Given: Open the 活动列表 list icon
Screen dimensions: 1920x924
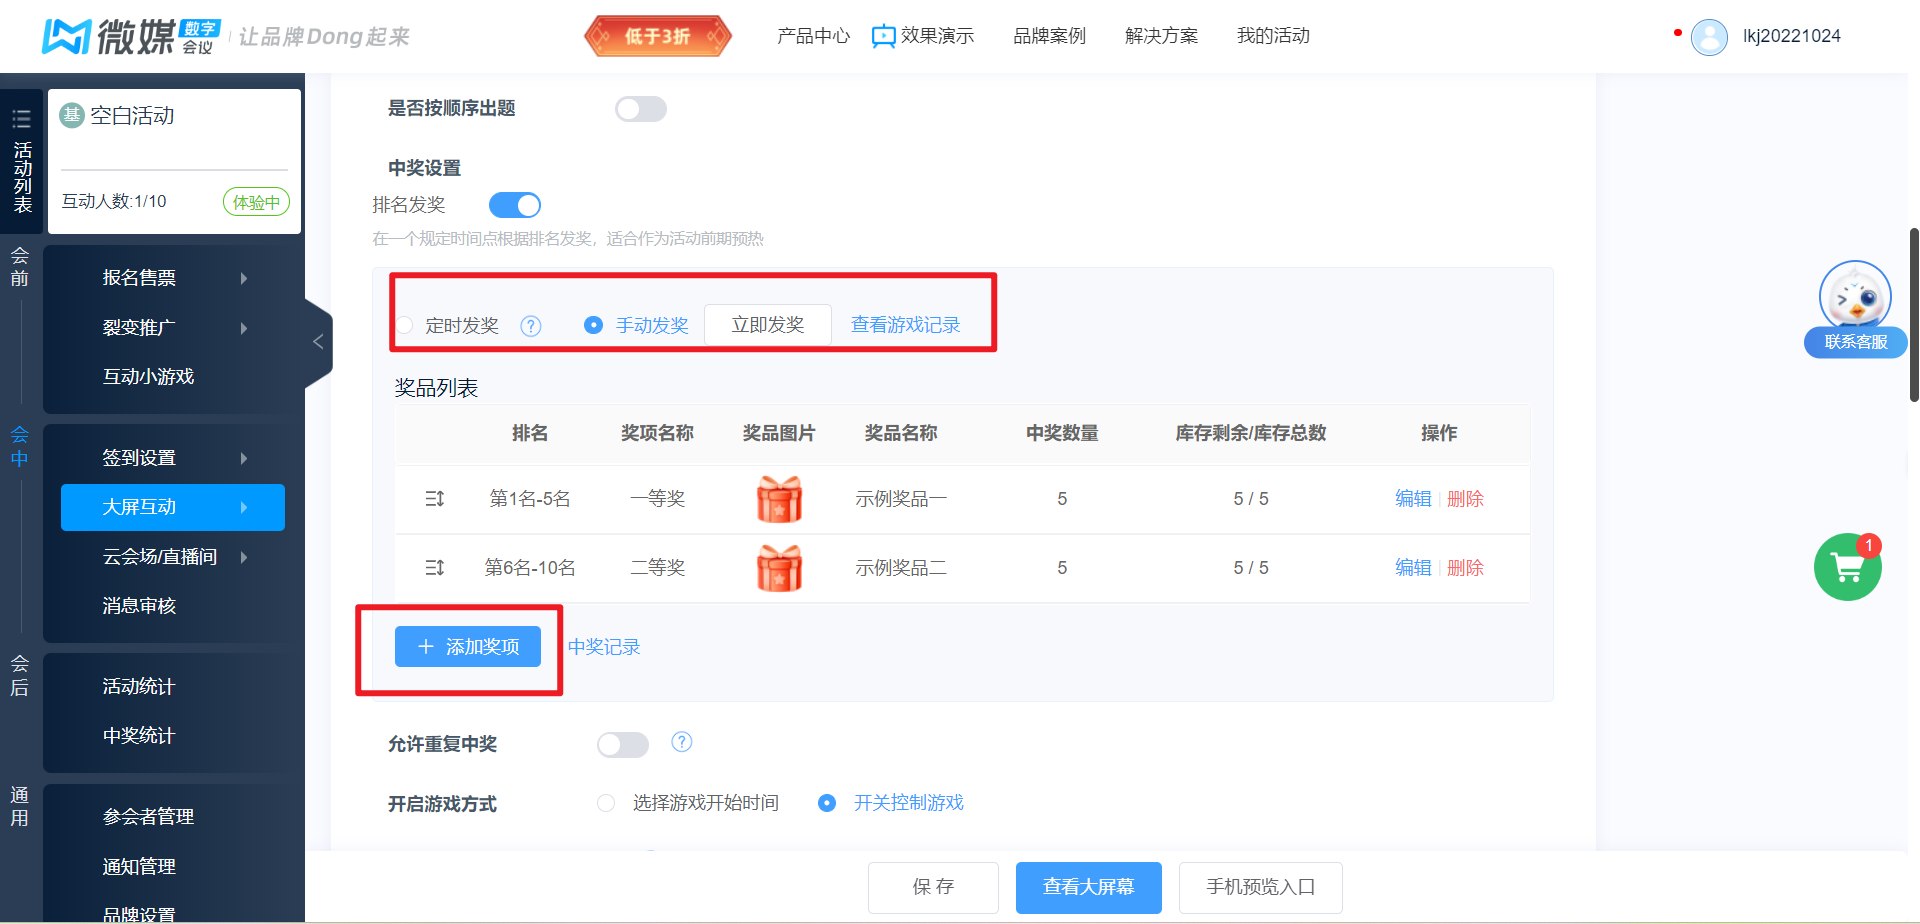Looking at the screenshot, I should [21, 120].
